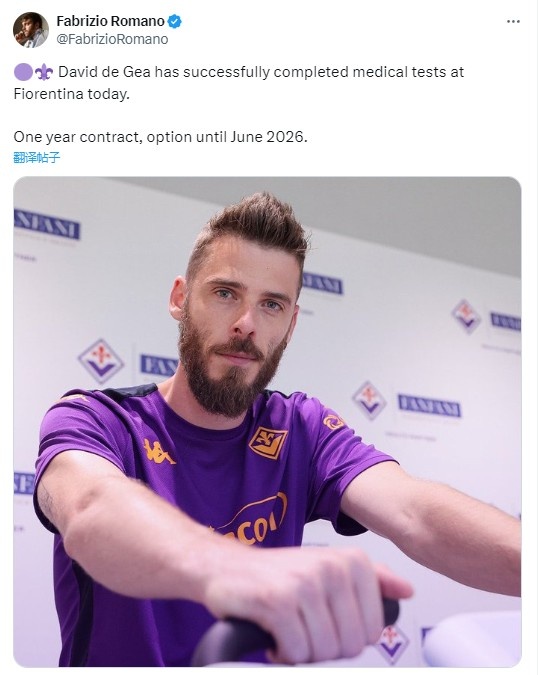
Task: Click the Fiorentina diamond logo in the photo's upper right
Action: (466, 316)
